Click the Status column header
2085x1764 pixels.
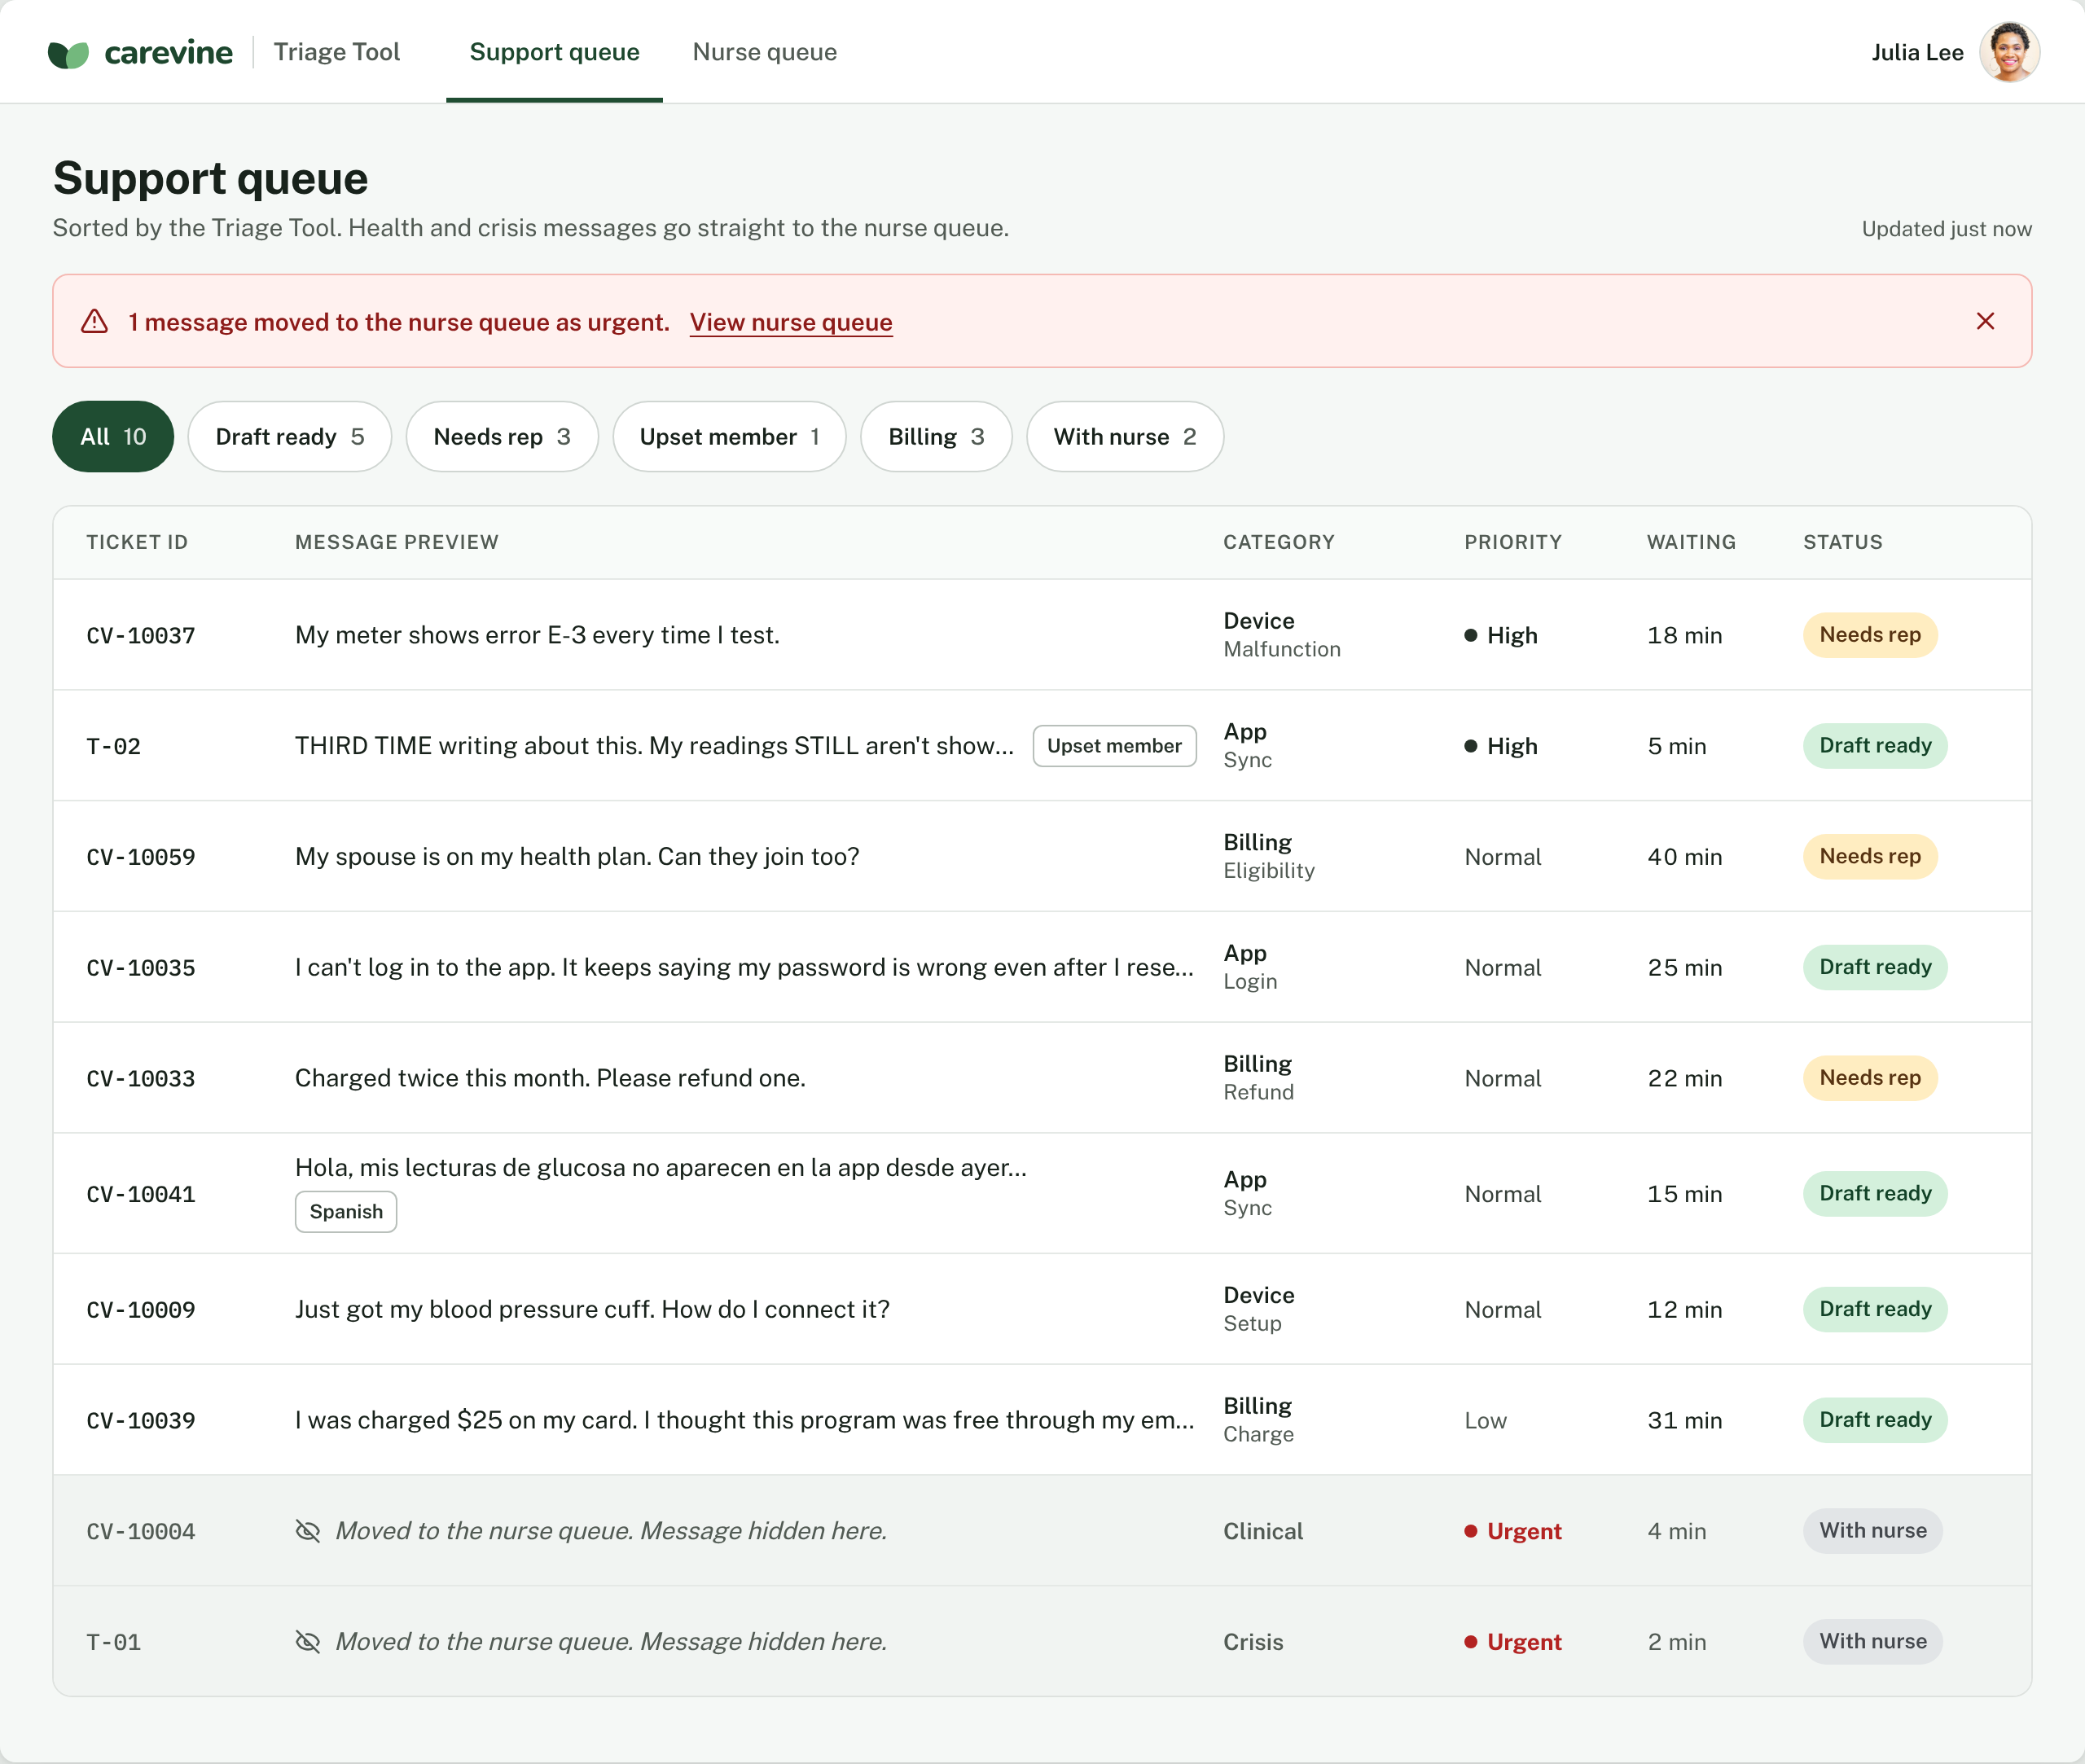click(1843, 542)
